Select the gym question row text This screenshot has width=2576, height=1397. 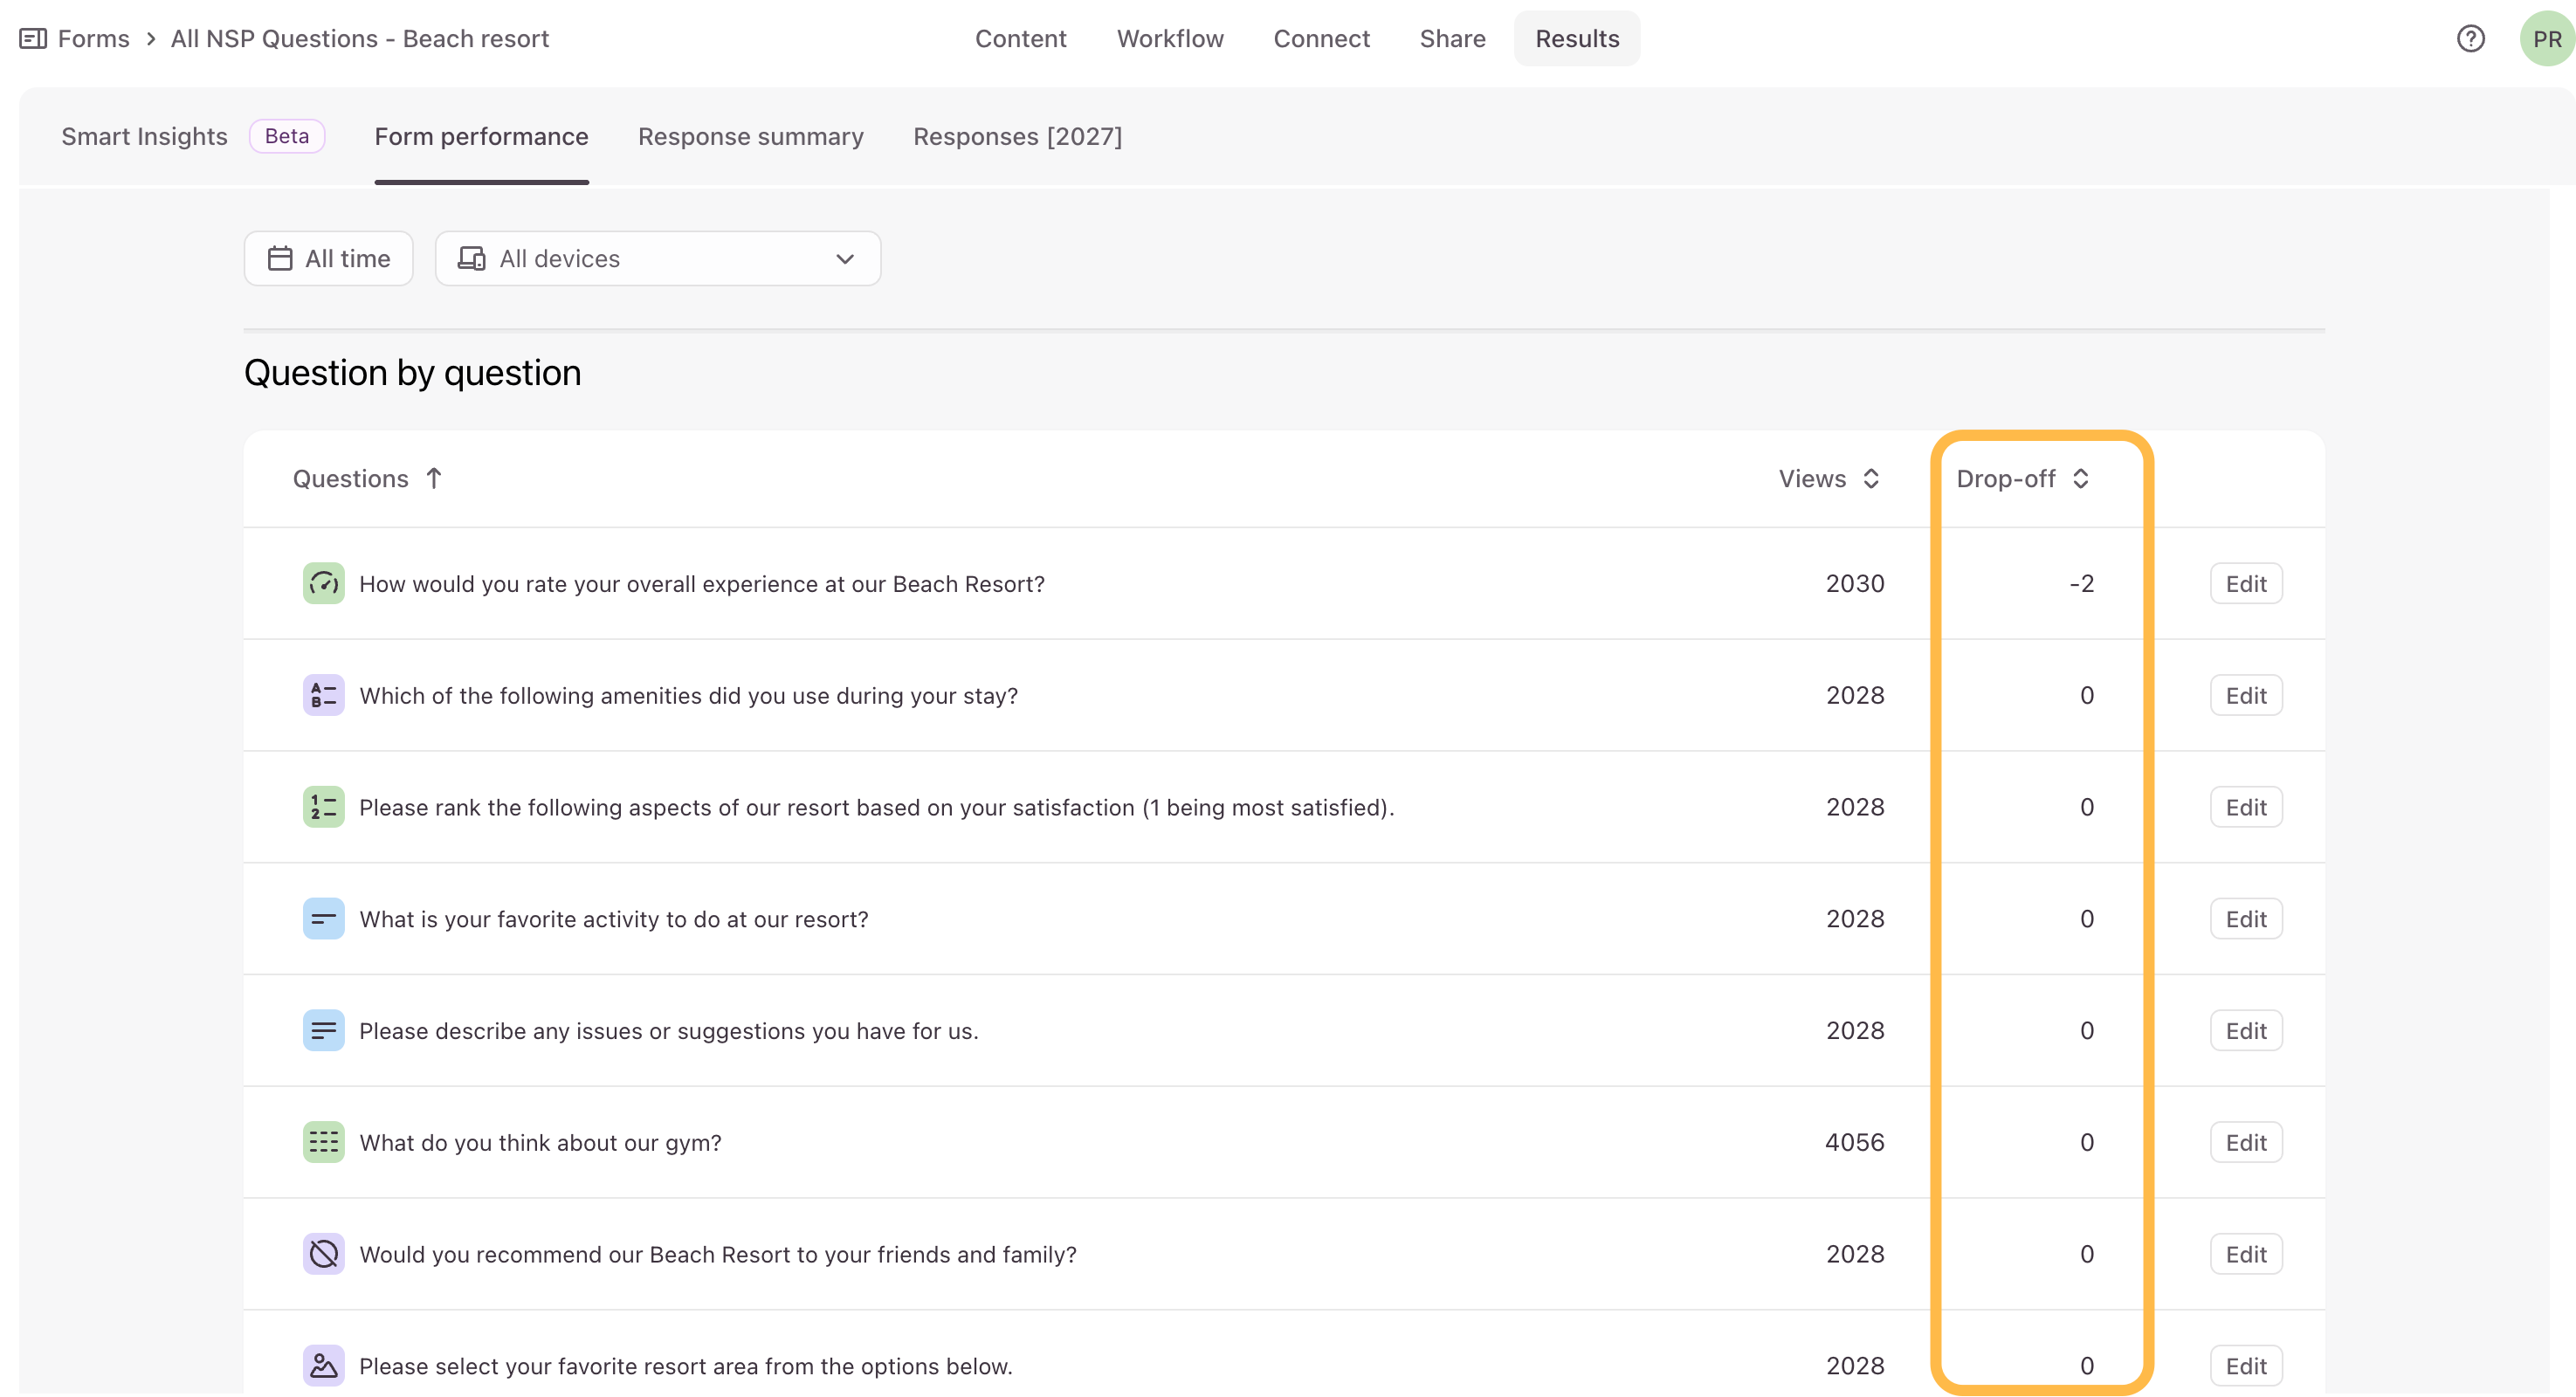(x=540, y=1143)
